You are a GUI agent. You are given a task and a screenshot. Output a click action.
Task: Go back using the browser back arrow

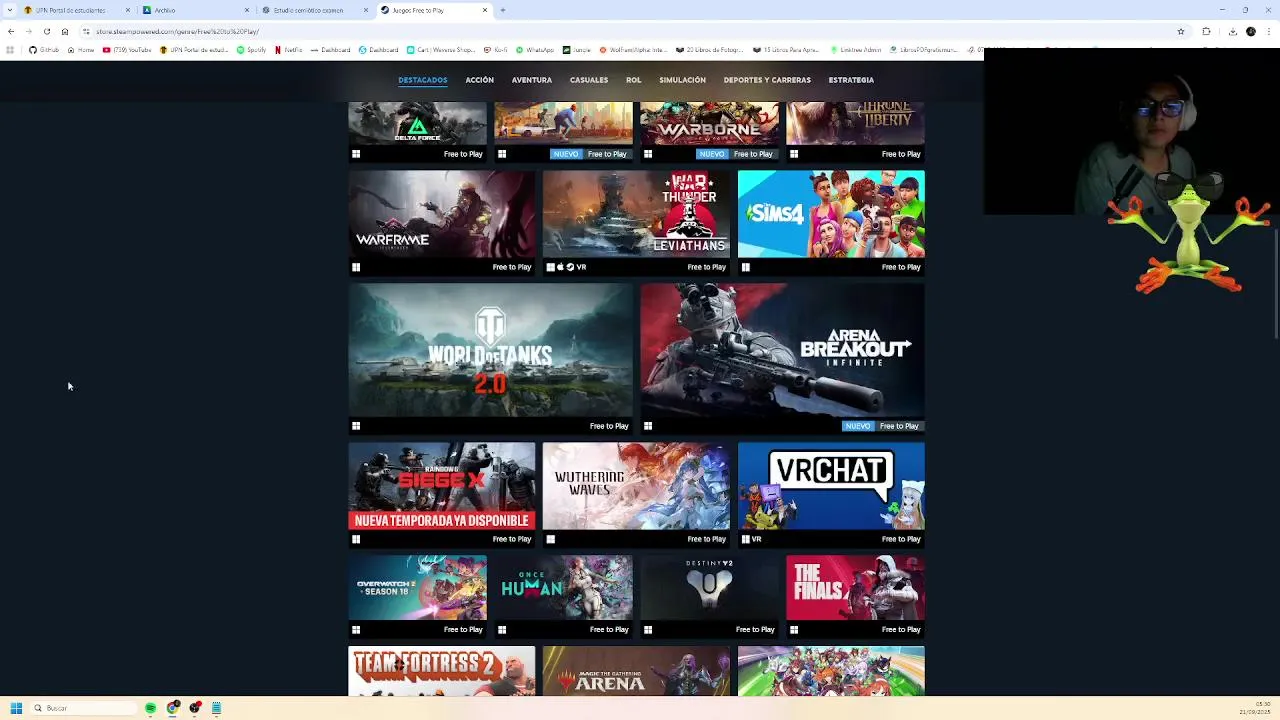[x=11, y=31]
